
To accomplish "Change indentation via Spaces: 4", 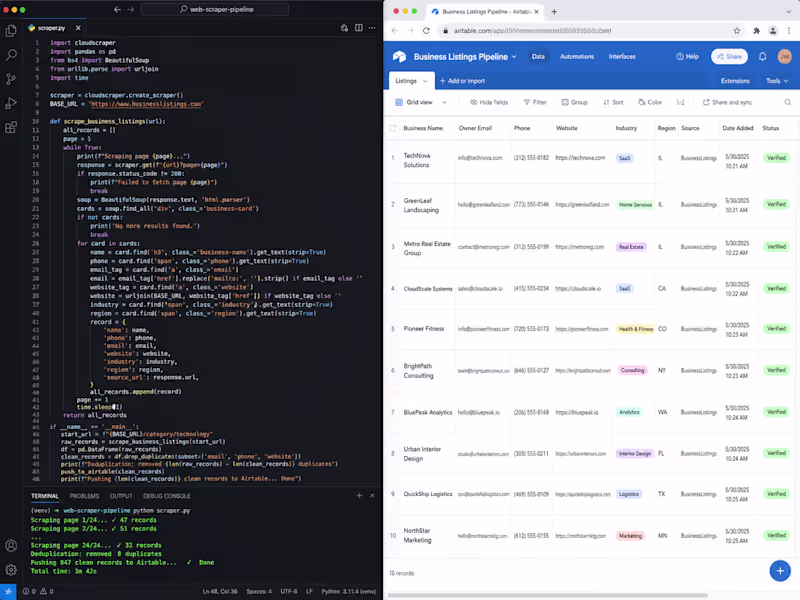I will pos(259,591).
